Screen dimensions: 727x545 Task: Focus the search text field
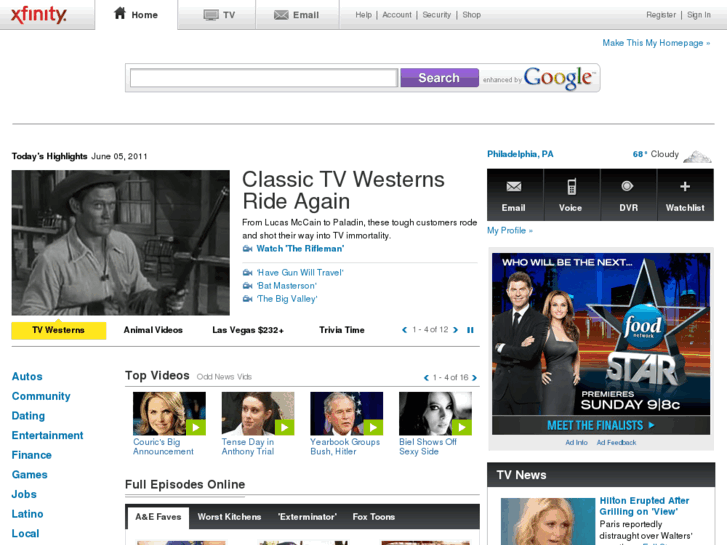pyautogui.click(x=264, y=78)
